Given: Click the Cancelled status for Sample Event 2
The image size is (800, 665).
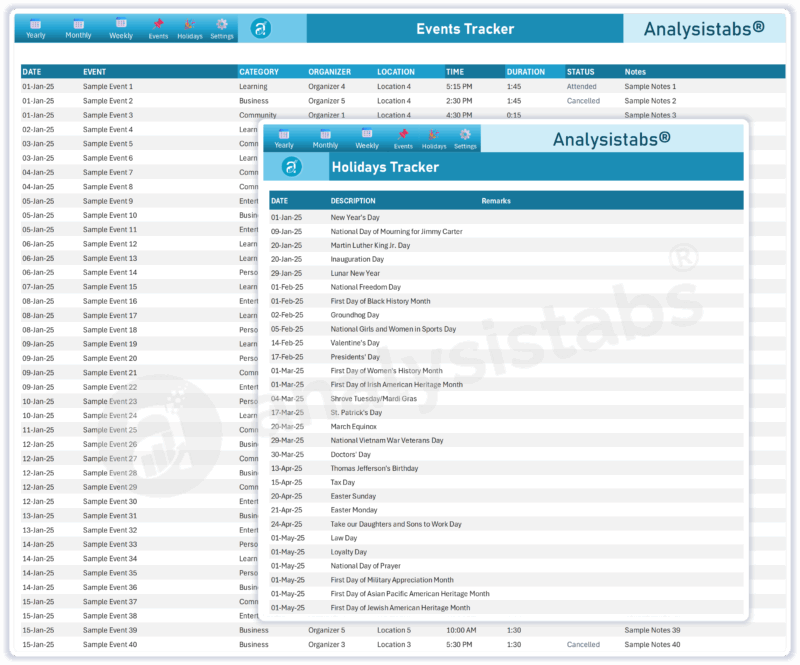Looking at the screenshot, I should pyautogui.click(x=583, y=101).
